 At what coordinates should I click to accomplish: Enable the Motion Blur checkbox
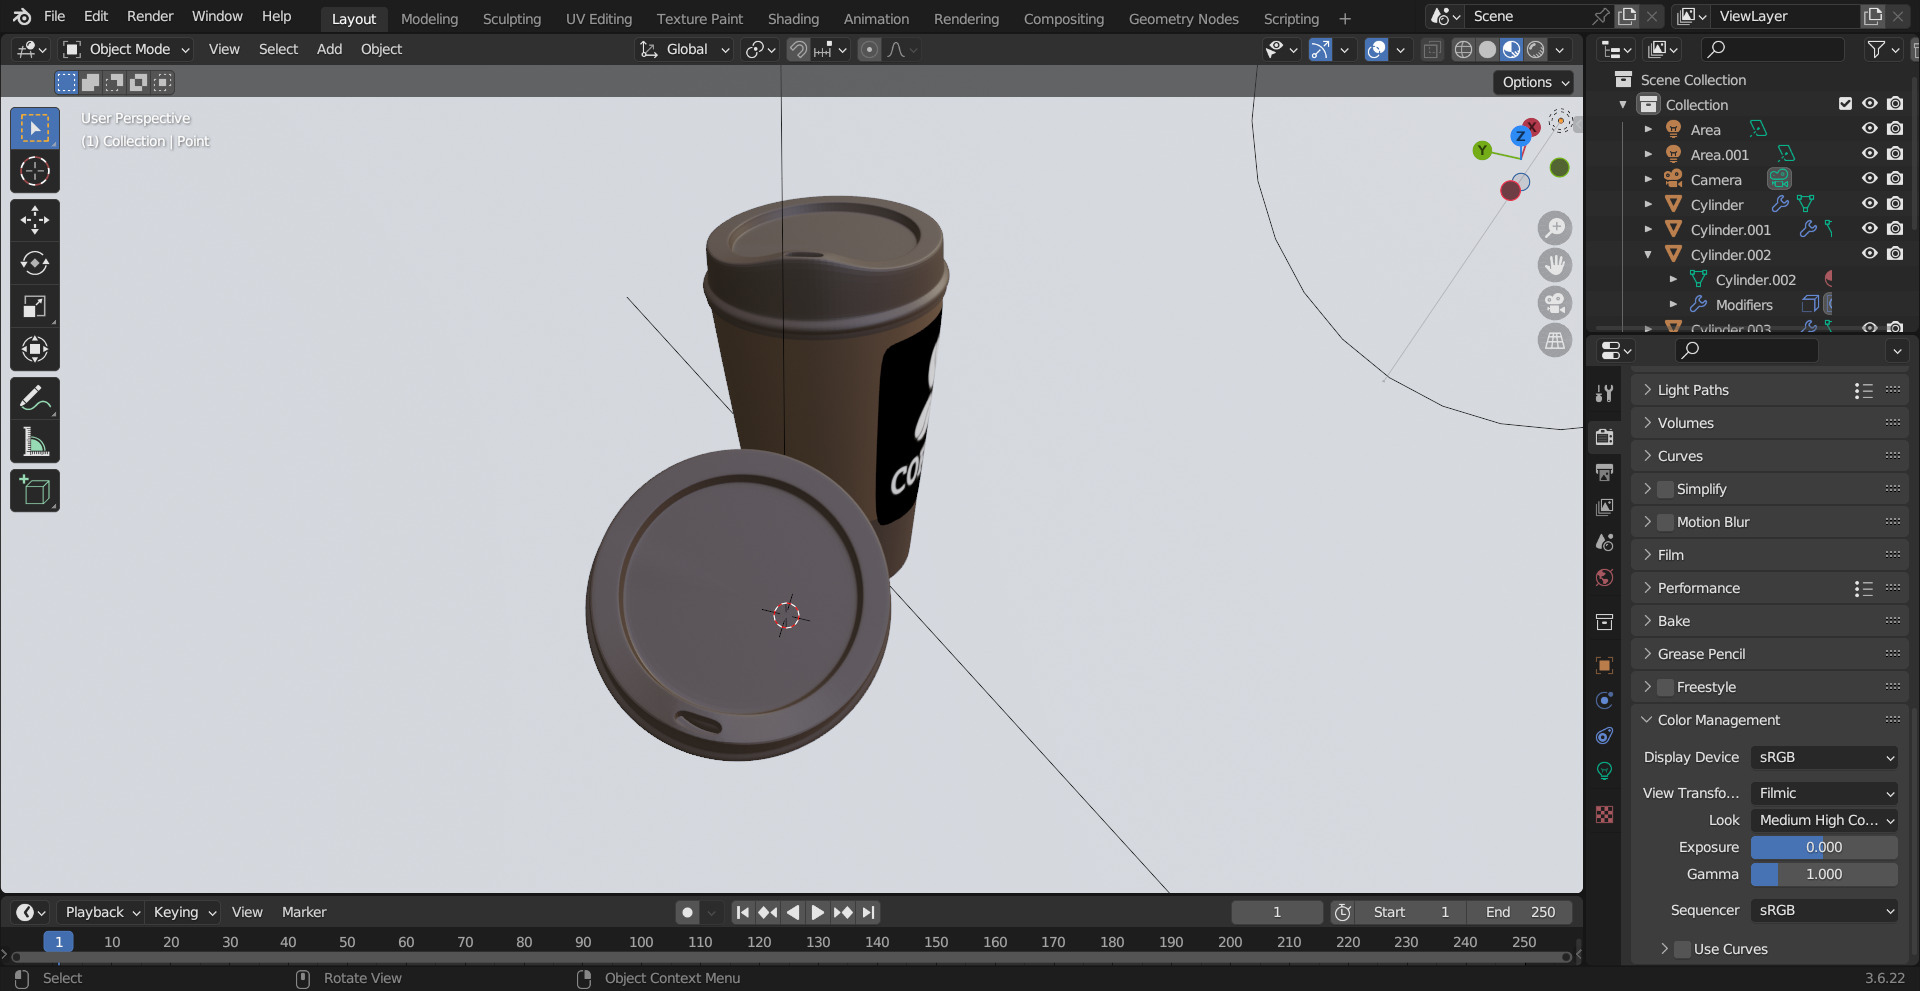tap(1666, 522)
